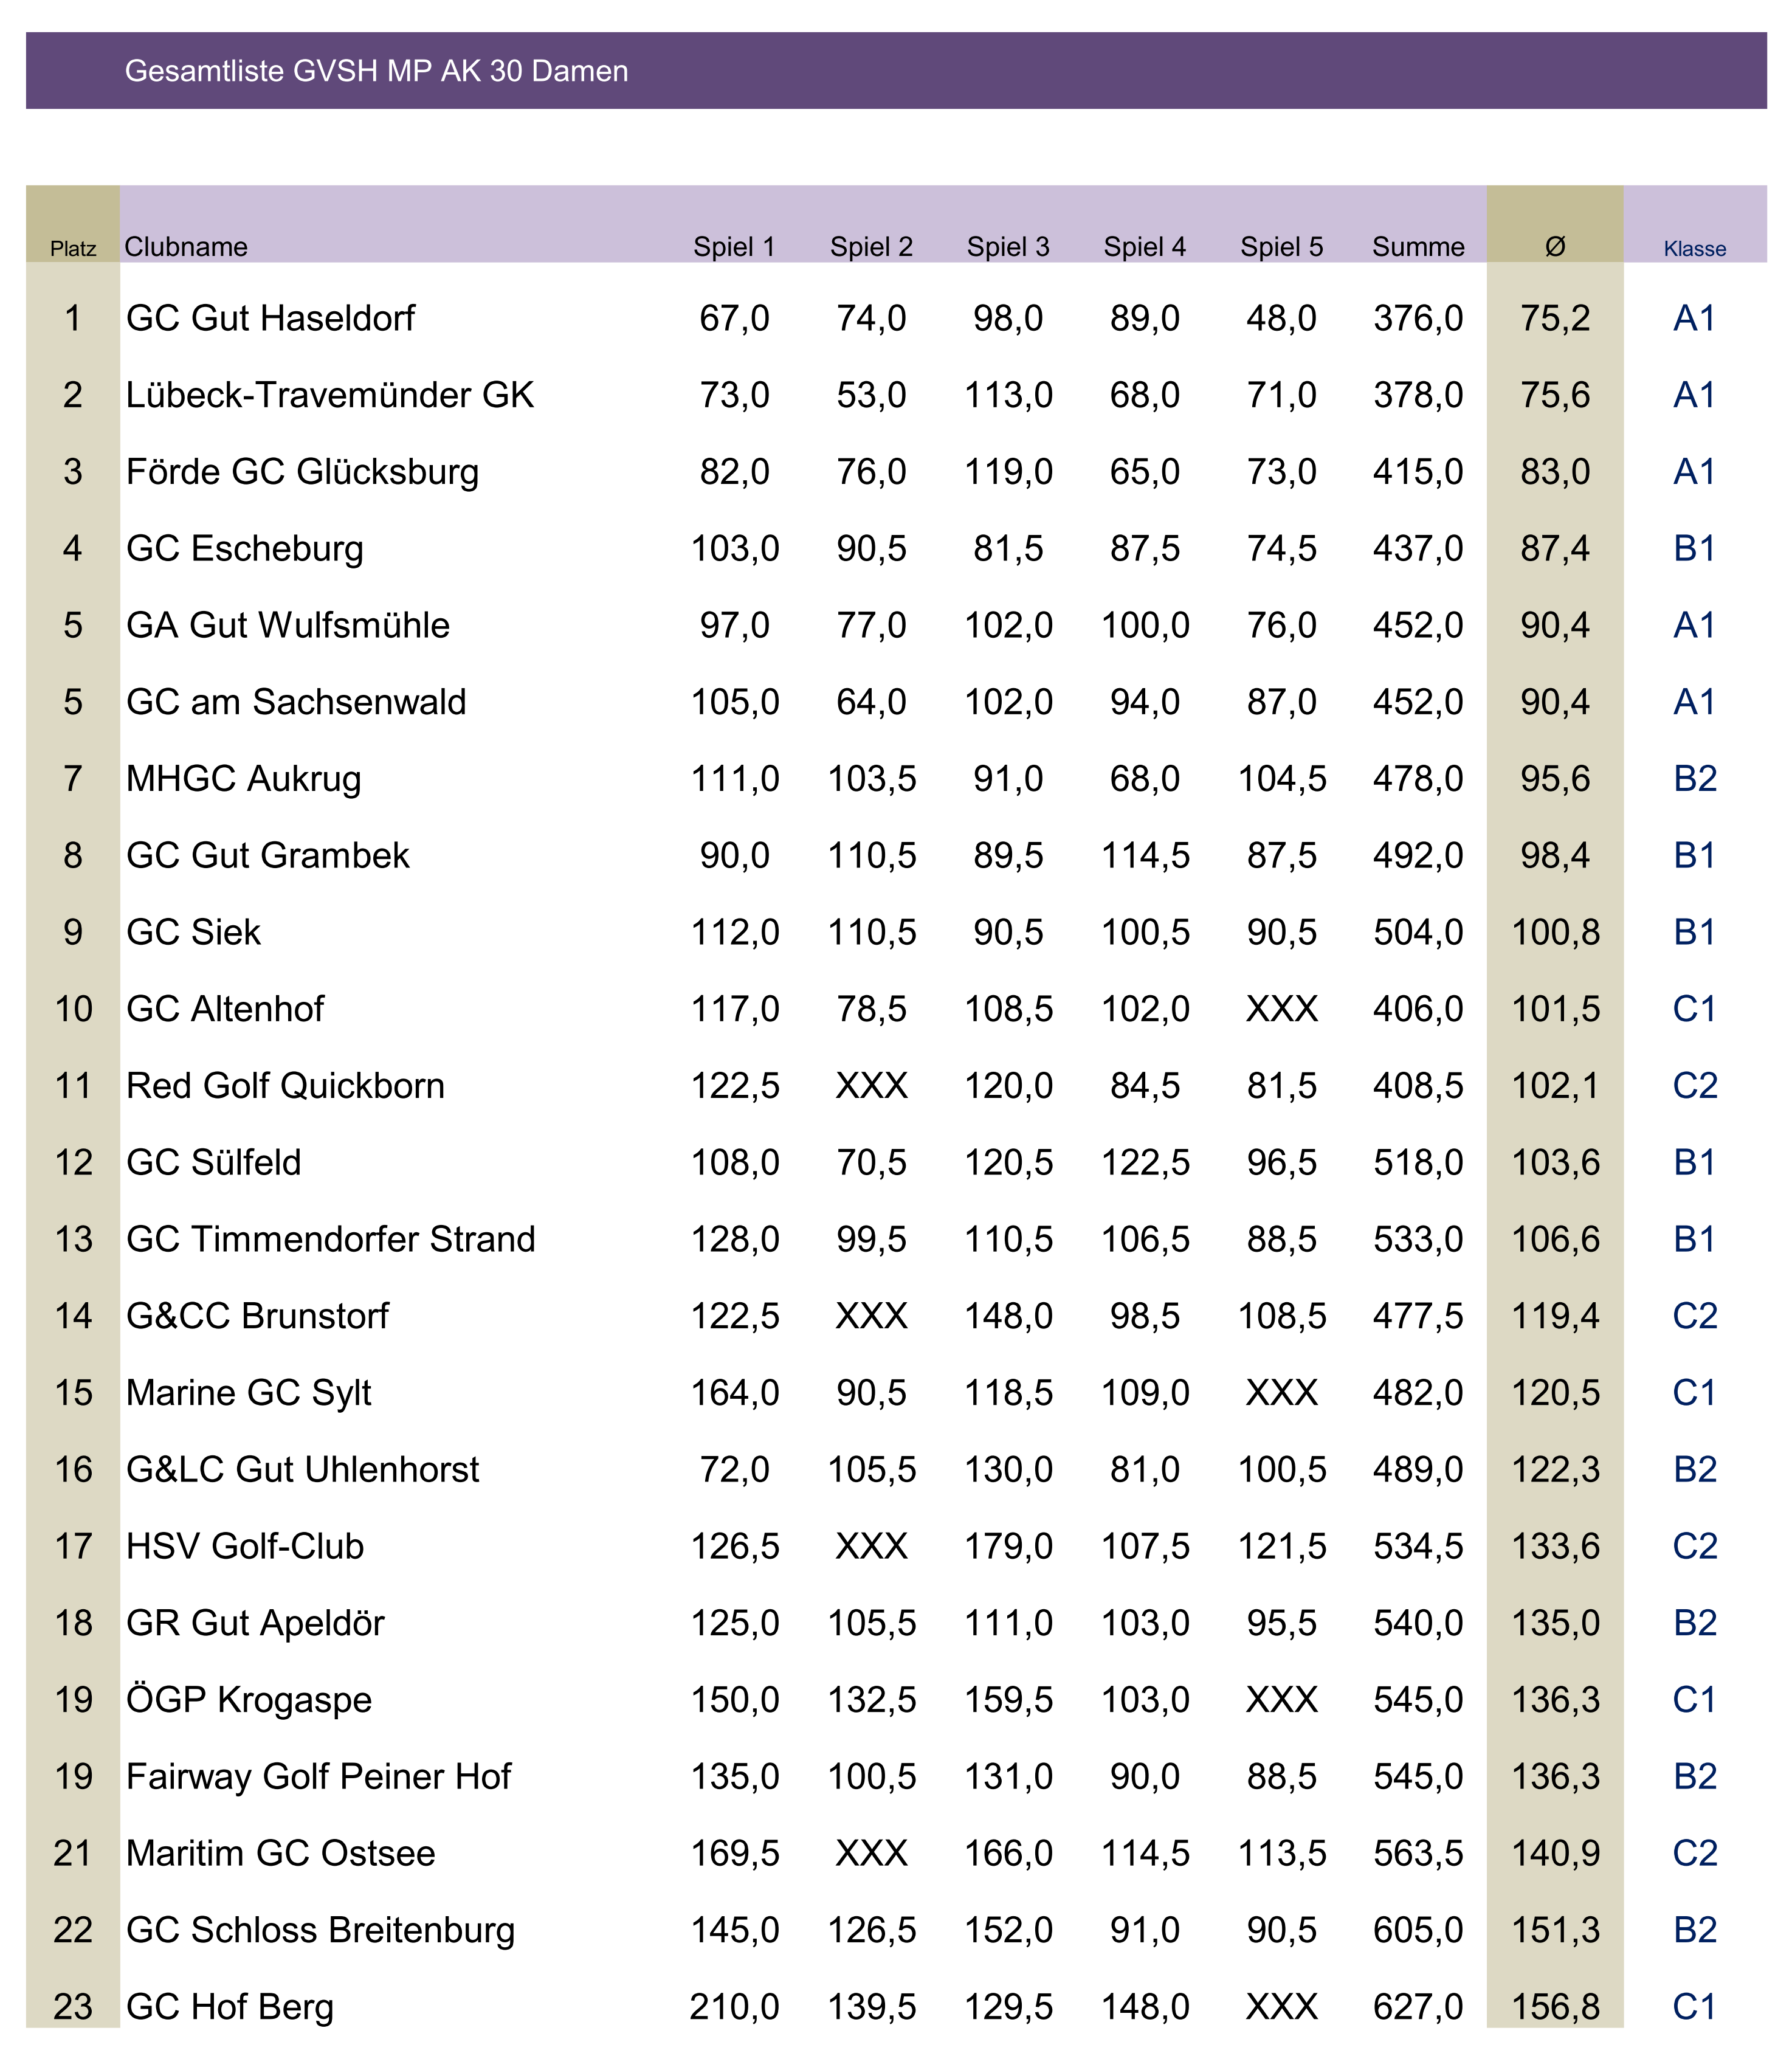Click the Förde GC Glücksburg entry
The width and height of the screenshot is (1792, 2056).
[x=302, y=472]
